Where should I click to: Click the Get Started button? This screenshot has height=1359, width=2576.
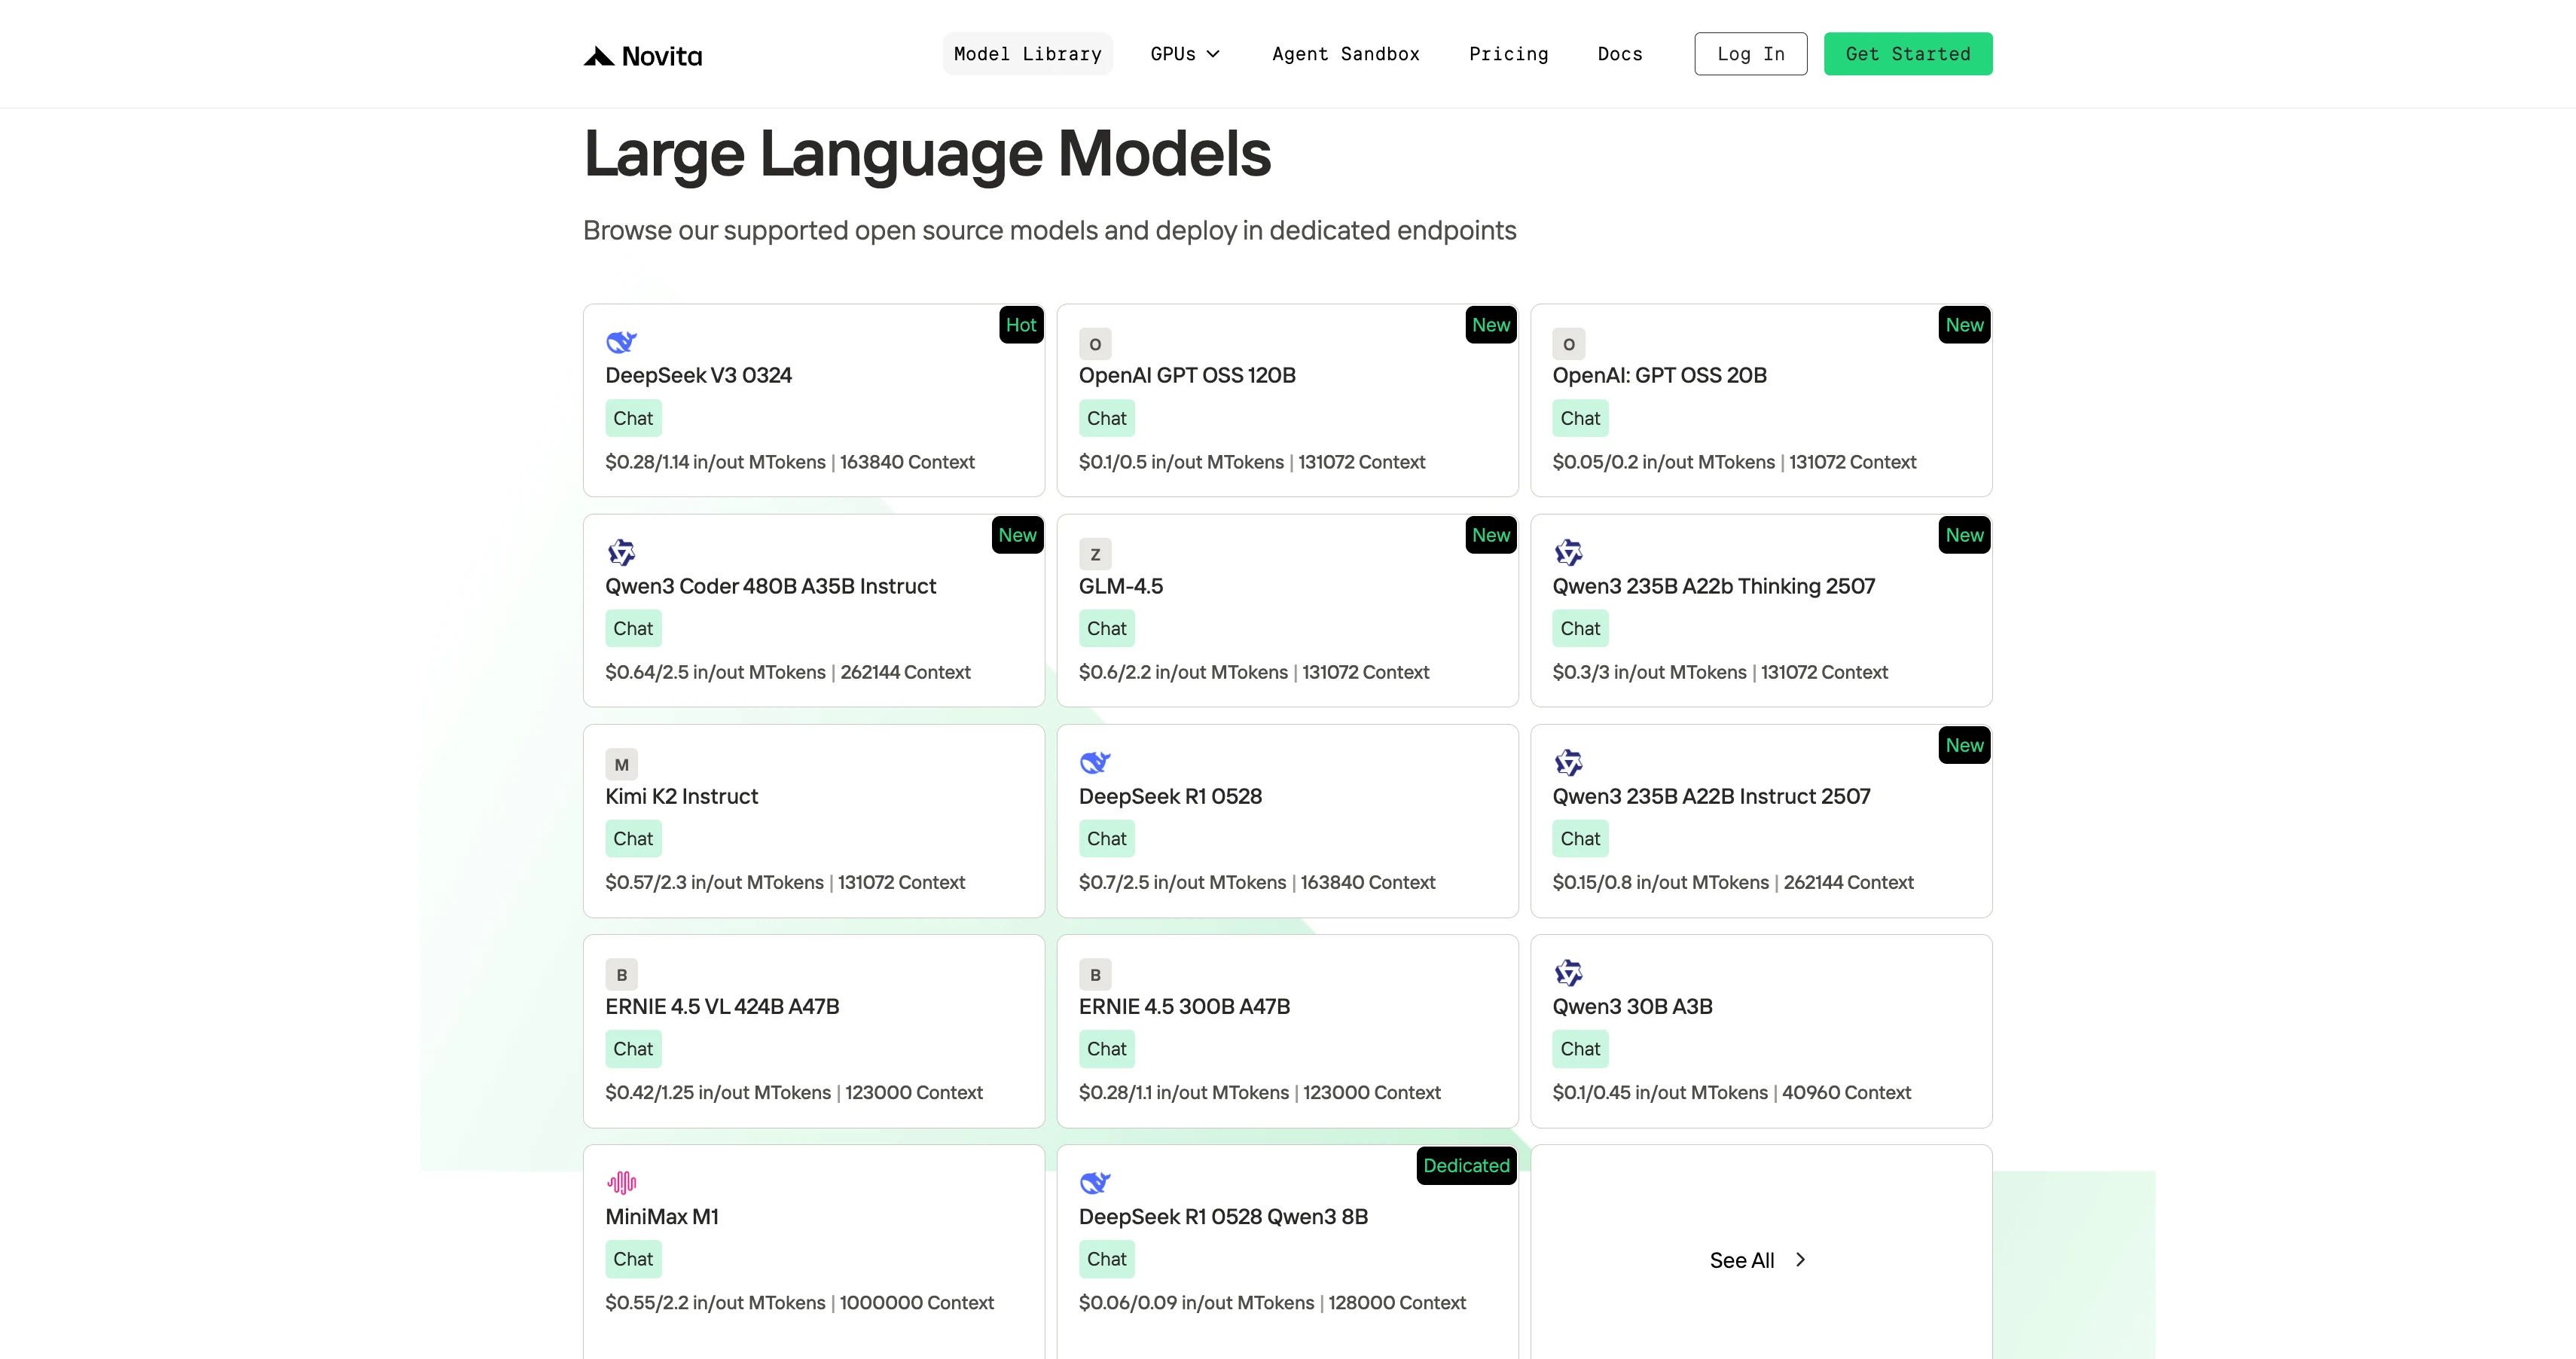tap(1907, 54)
